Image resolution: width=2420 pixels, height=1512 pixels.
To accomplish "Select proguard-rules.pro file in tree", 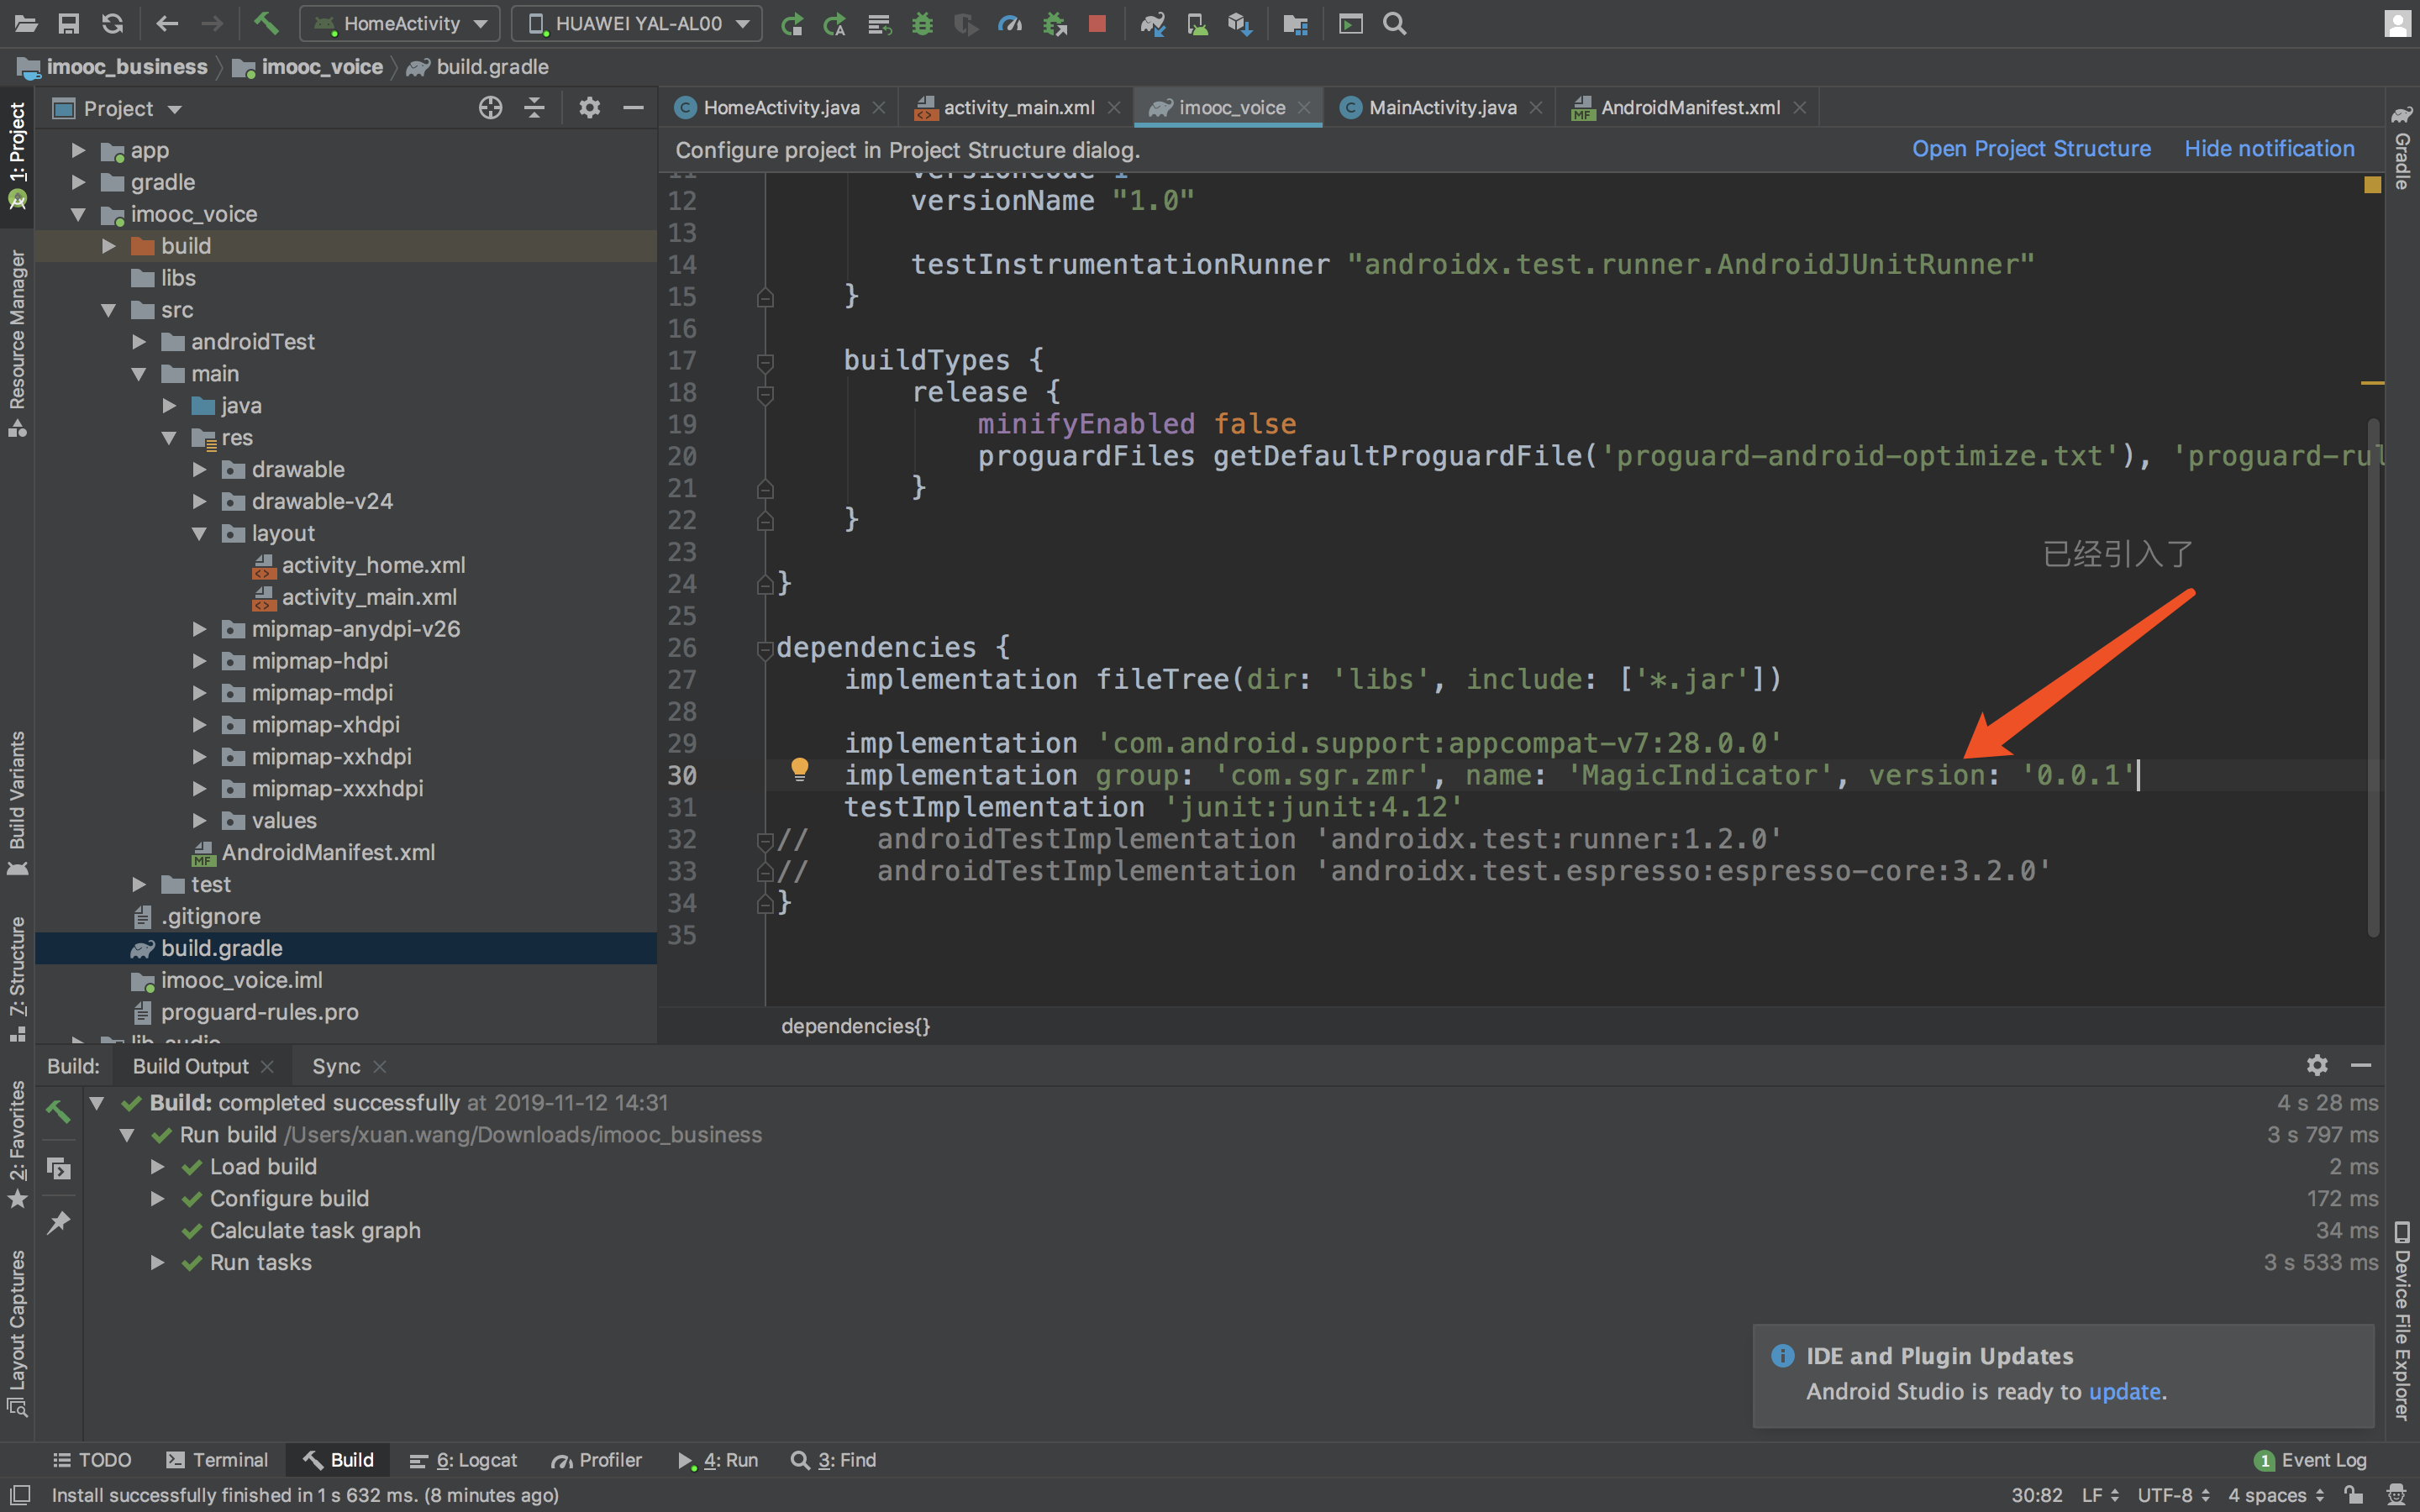I will tap(259, 1012).
